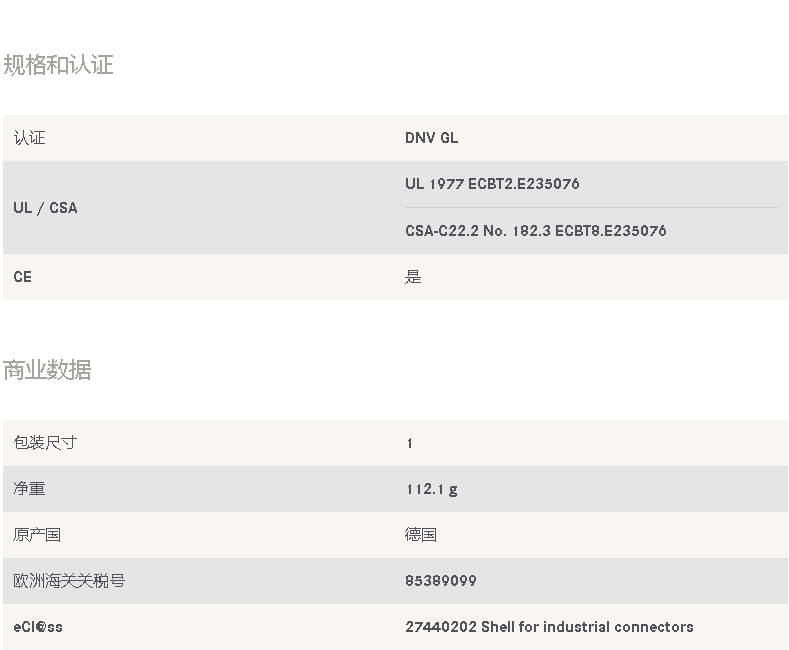
Task: Select the CE row label
Action: tap(23, 277)
